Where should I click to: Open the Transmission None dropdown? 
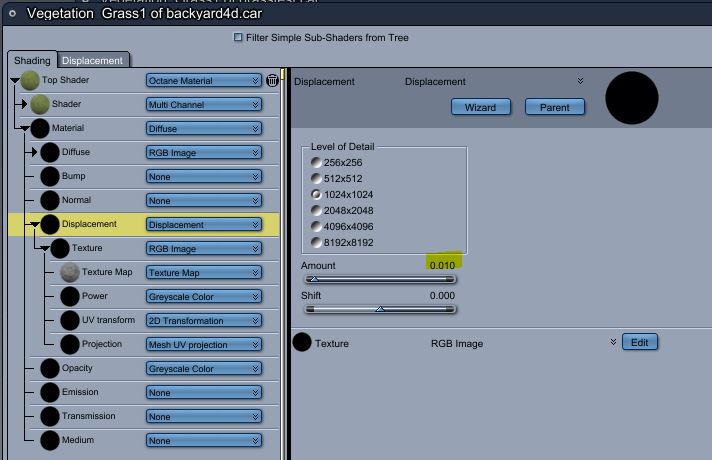[204, 416]
